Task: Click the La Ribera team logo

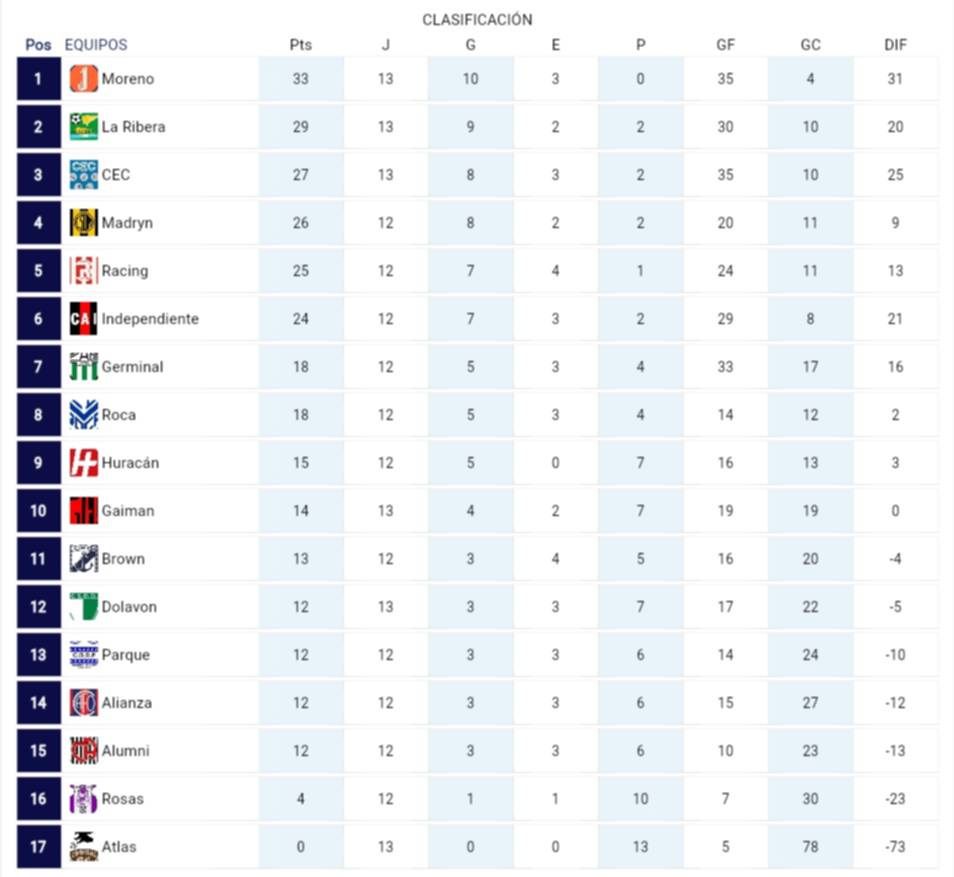Action: pos(84,127)
